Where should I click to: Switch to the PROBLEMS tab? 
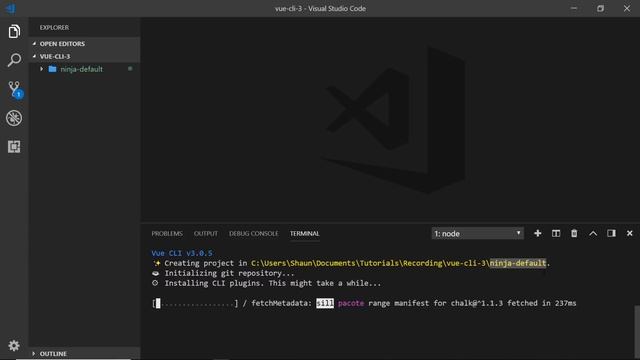click(167, 233)
